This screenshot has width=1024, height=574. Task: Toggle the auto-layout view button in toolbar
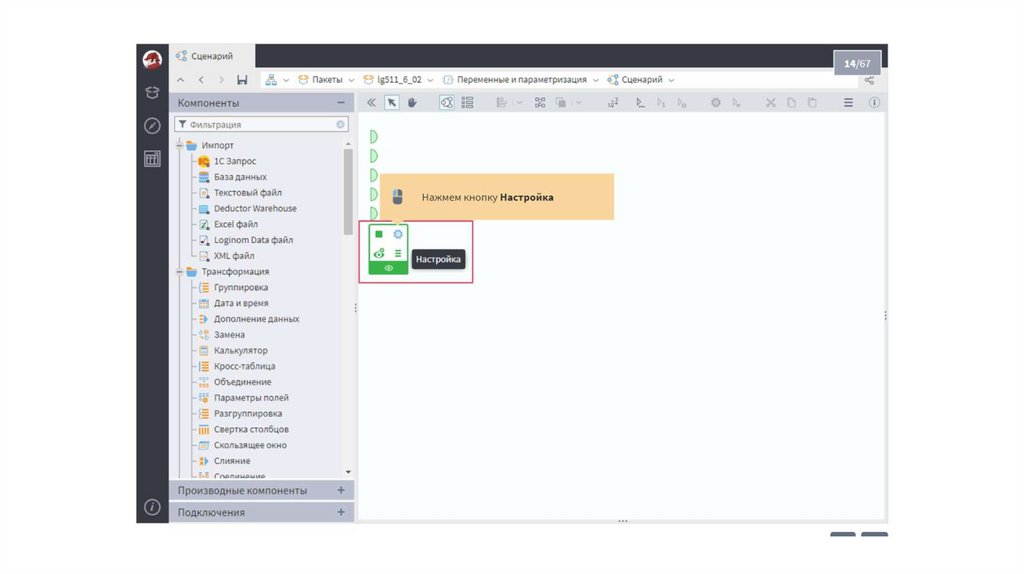[x=446, y=102]
